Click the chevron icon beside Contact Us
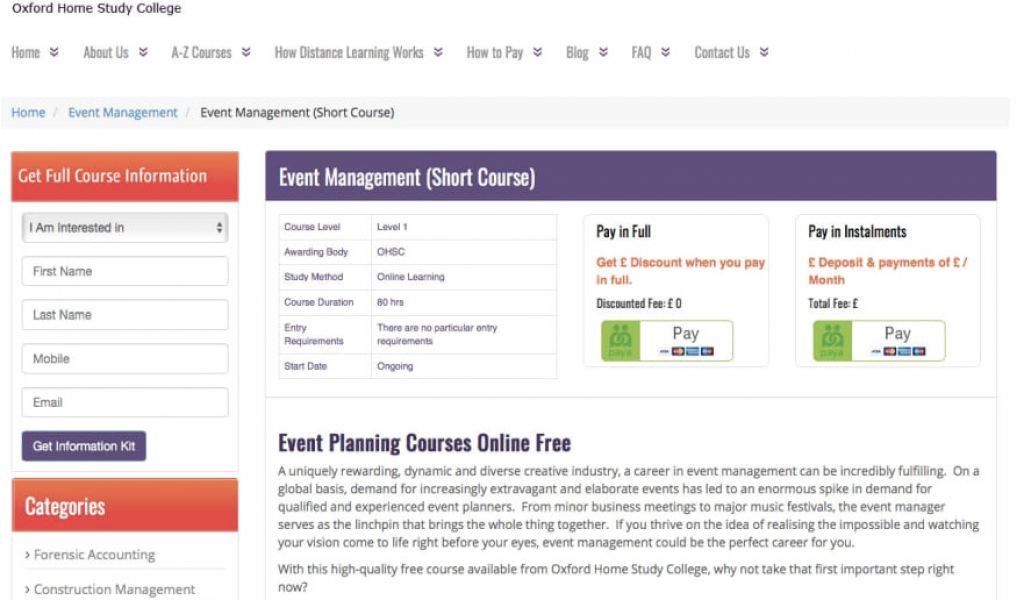 click(x=764, y=53)
